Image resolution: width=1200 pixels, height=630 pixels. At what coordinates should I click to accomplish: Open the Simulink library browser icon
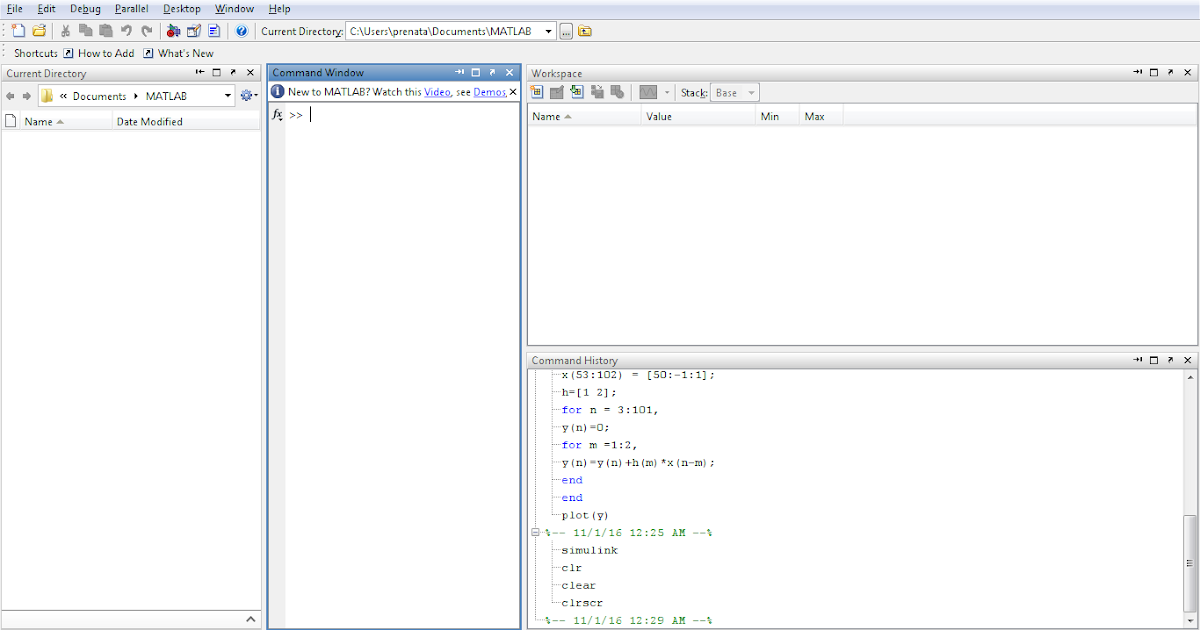[x=171, y=30]
